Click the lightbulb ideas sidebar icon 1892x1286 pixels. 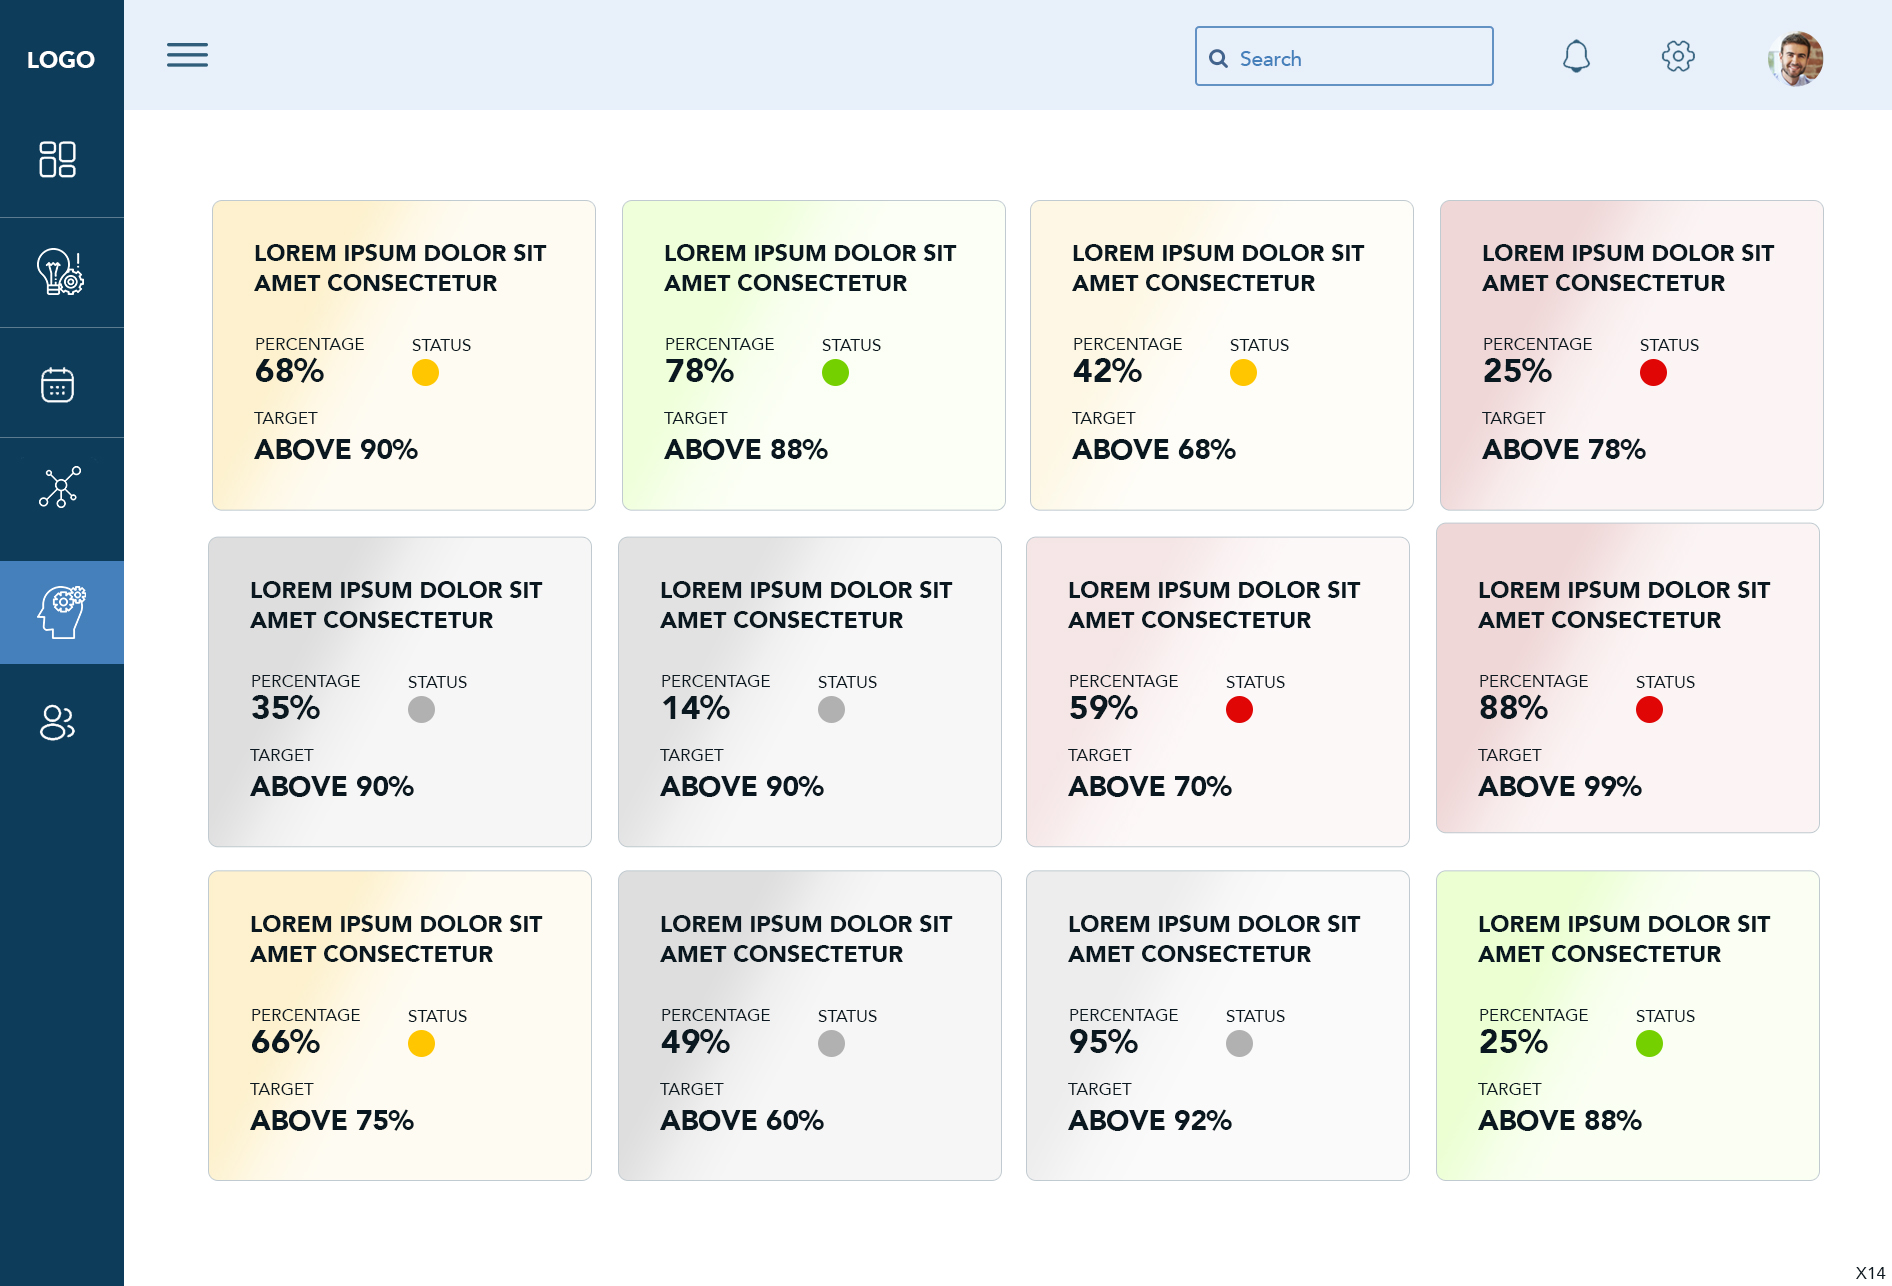[60, 272]
